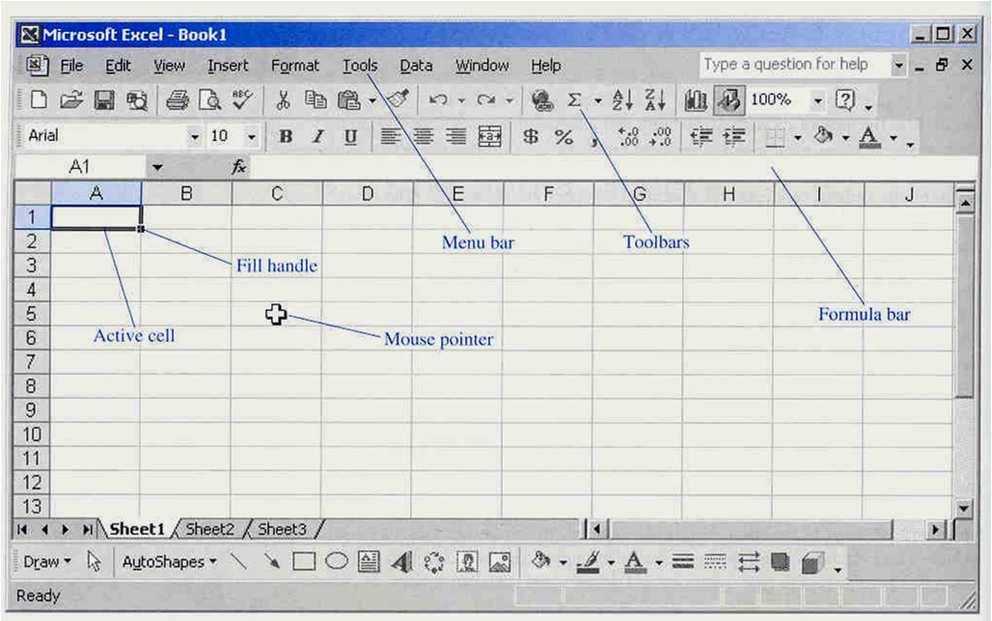This screenshot has height=621, width=992.
Task: Open a file with the Open folder icon
Action: (x=71, y=100)
